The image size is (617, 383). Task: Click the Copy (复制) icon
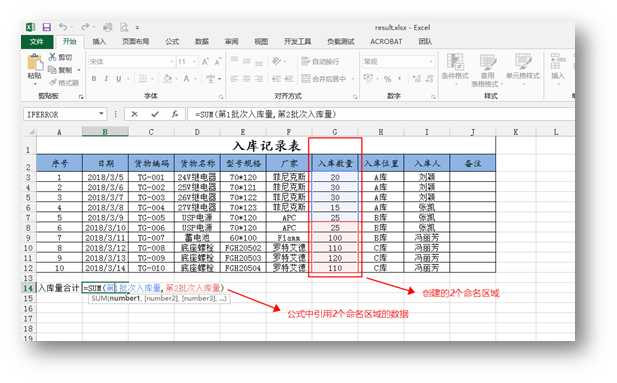(52, 70)
